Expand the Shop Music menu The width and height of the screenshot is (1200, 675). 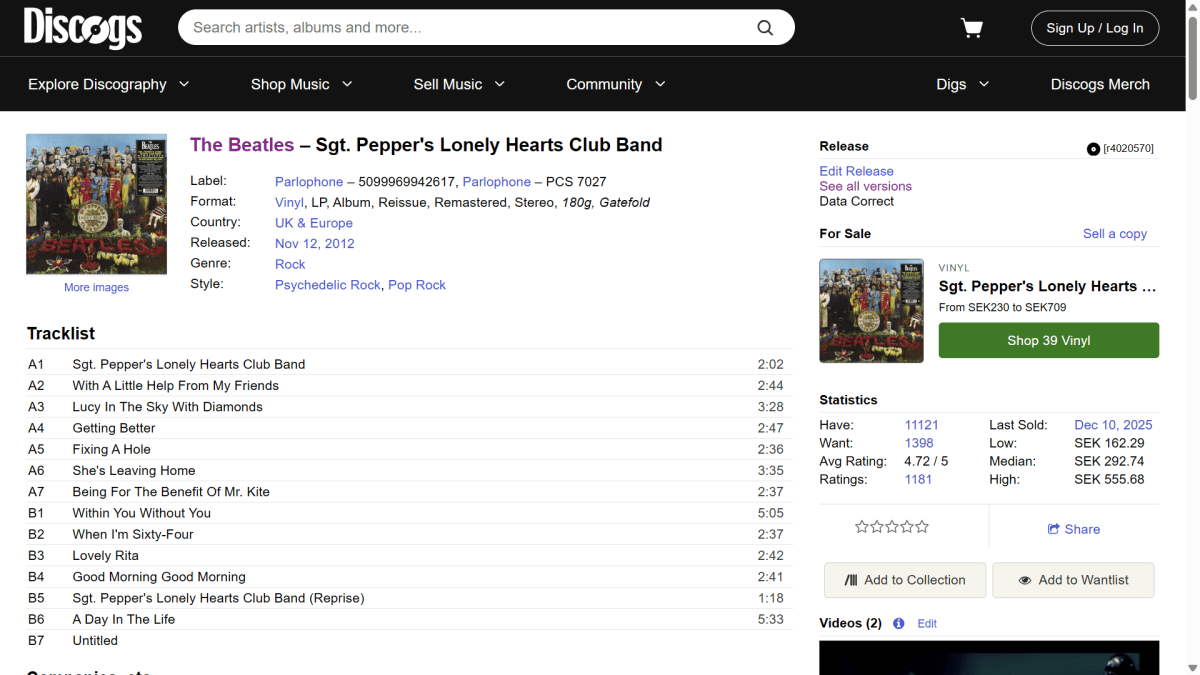[302, 84]
